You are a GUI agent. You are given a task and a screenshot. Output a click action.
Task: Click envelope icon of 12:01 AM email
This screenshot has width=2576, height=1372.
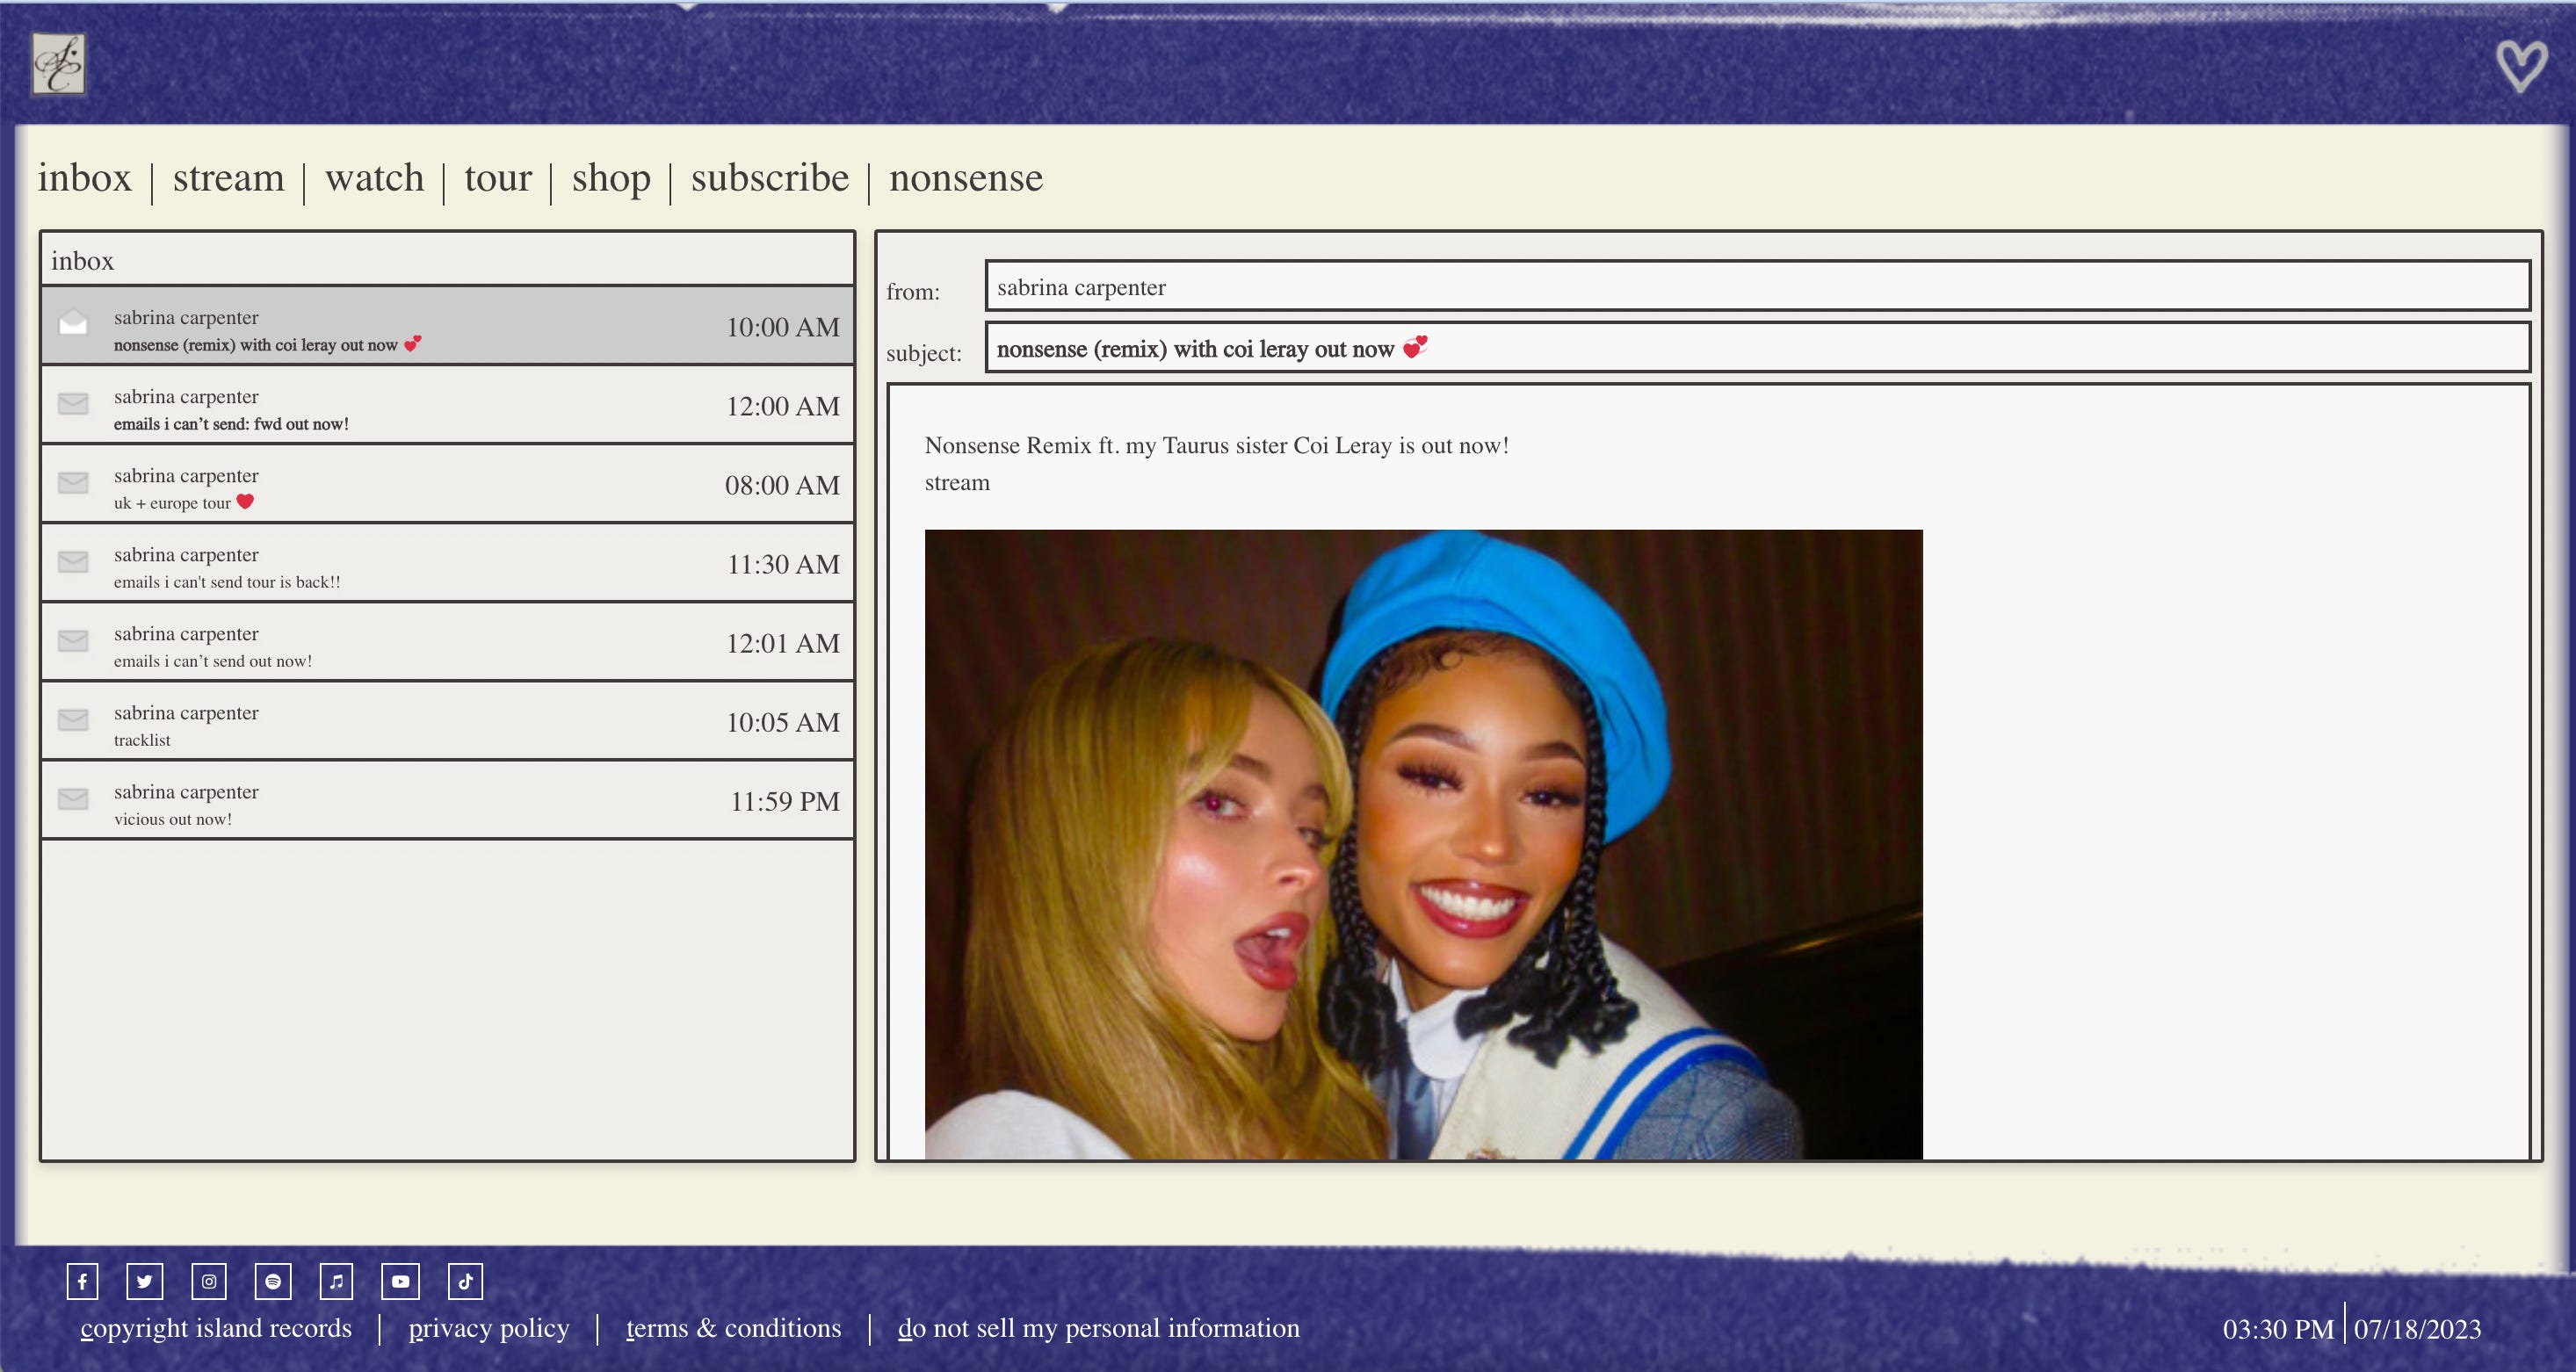pos(73,640)
